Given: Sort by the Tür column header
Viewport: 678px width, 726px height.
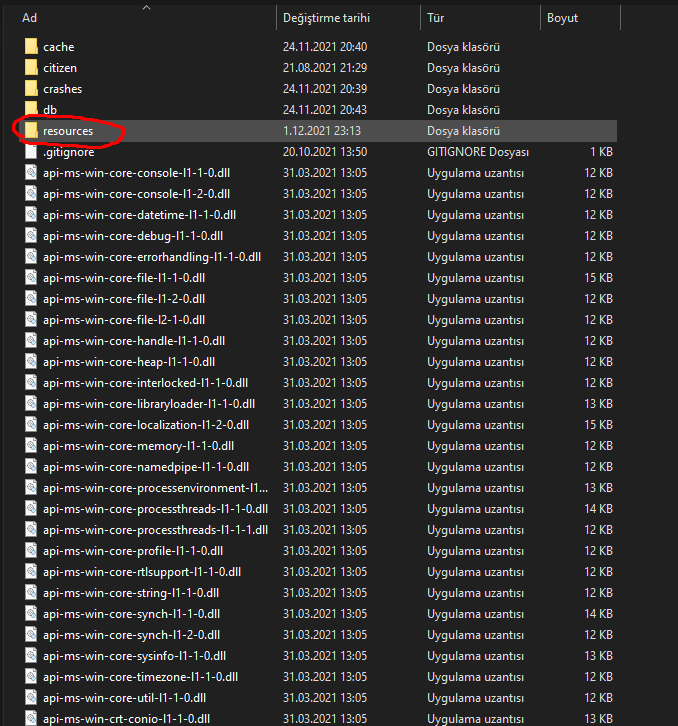Looking at the screenshot, I should click(435, 18).
